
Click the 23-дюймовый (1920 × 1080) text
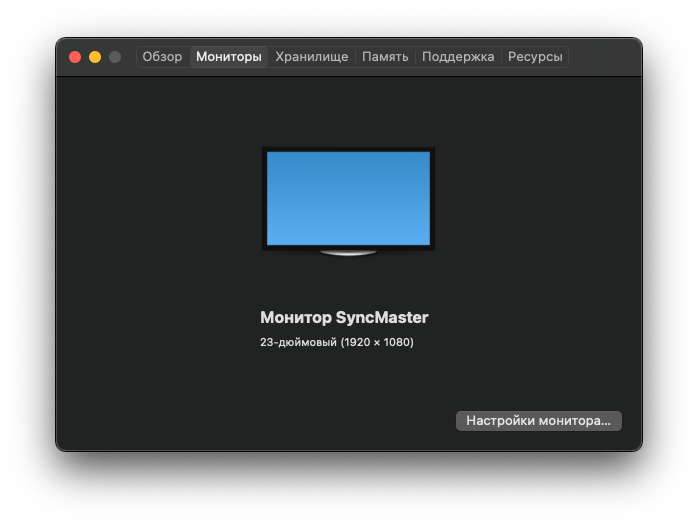pos(337,342)
